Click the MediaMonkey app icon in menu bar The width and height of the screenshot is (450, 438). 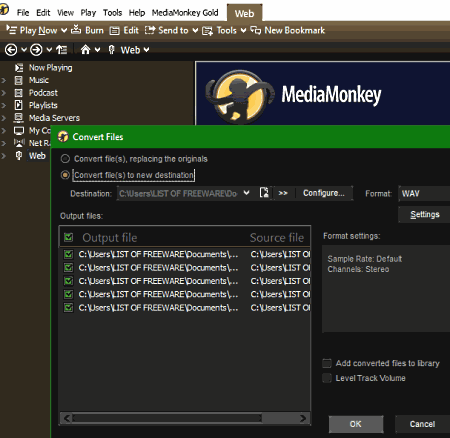click(4, 9)
